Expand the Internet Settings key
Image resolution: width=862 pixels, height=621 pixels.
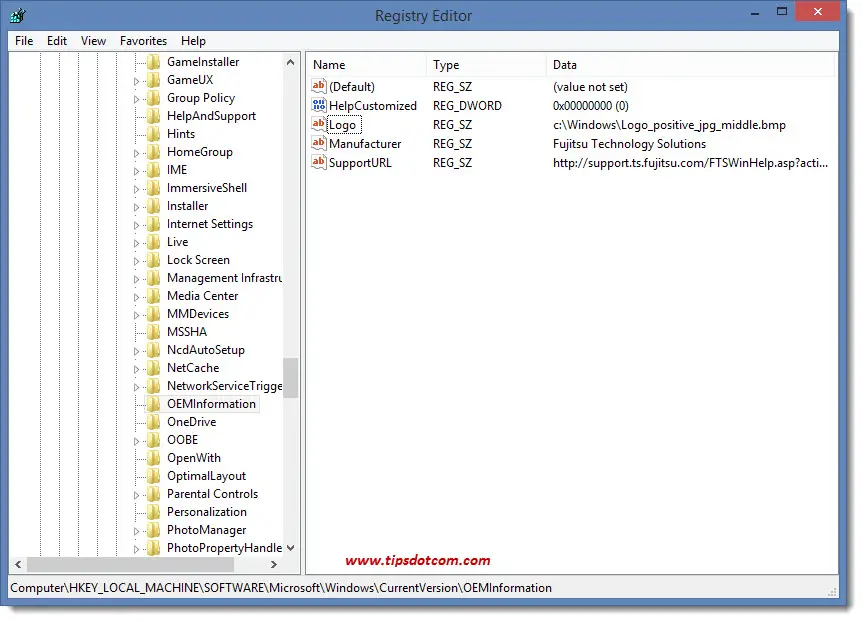[x=138, y=225]
